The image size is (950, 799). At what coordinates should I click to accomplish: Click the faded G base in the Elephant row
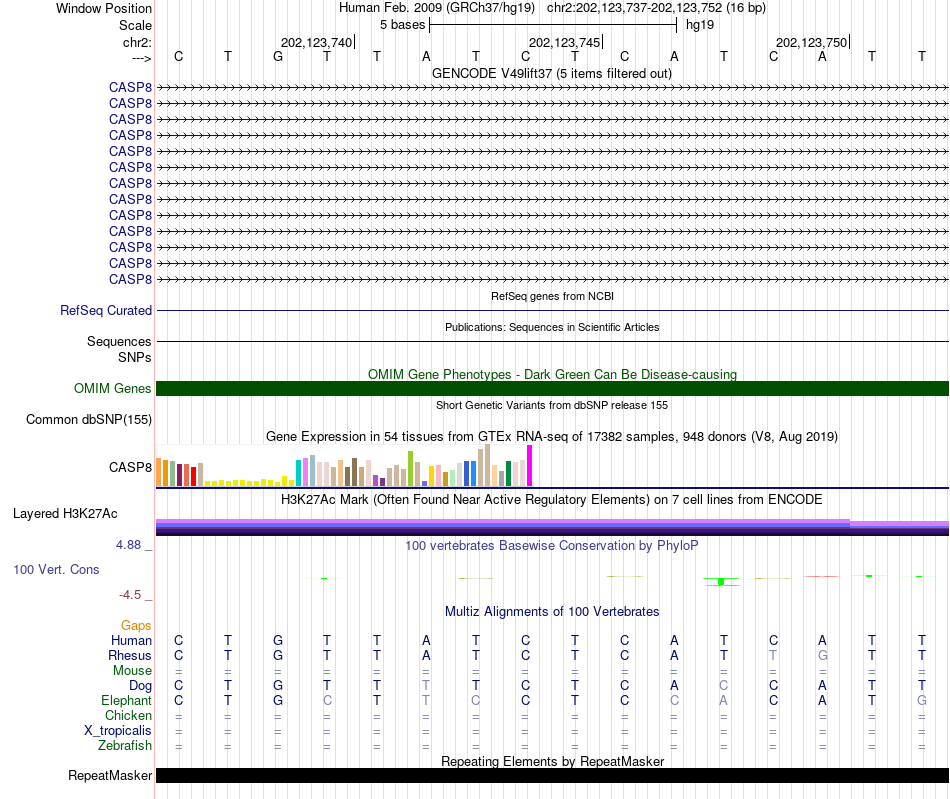tap(922, 700)
